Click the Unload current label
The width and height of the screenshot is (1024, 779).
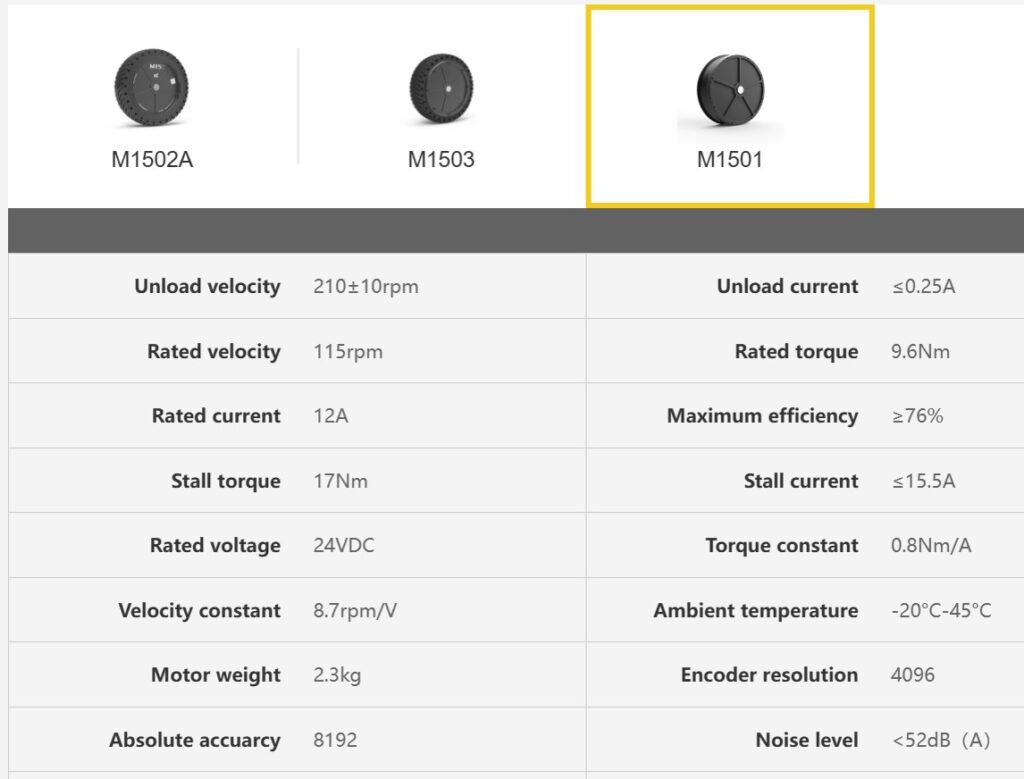pos(787,286)
